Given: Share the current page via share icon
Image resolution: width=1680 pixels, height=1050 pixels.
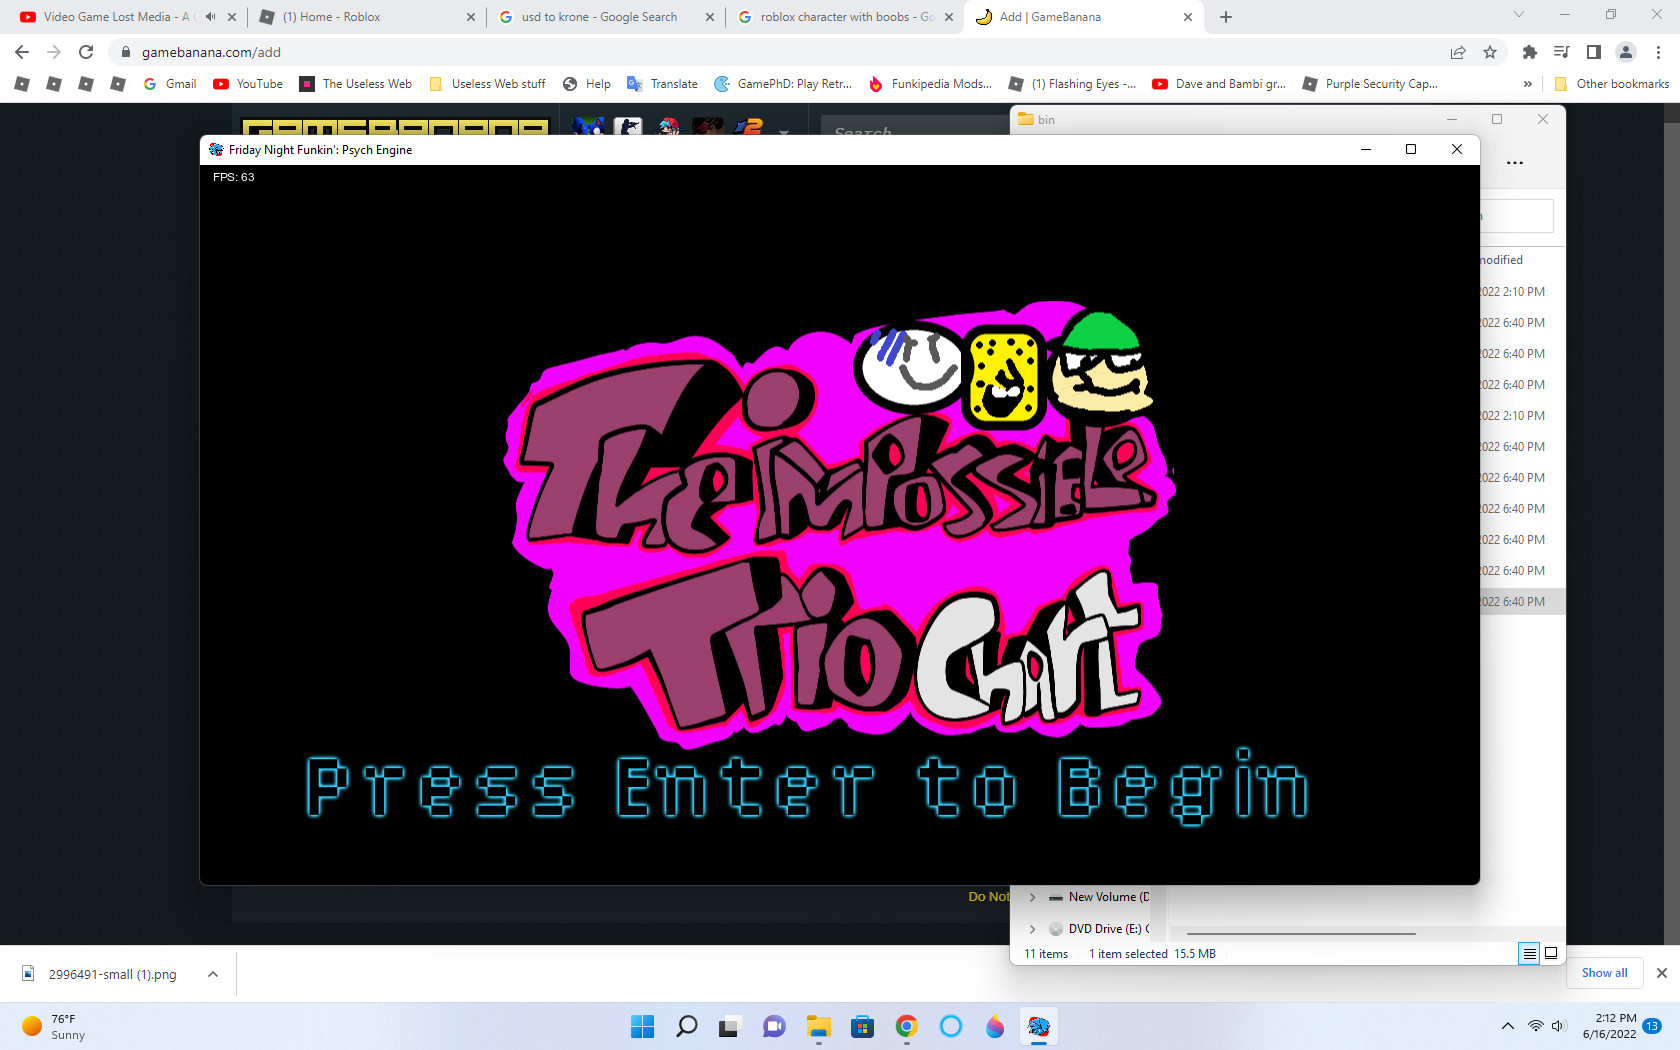Looking at the screenshot, I should coord(1459,52).
